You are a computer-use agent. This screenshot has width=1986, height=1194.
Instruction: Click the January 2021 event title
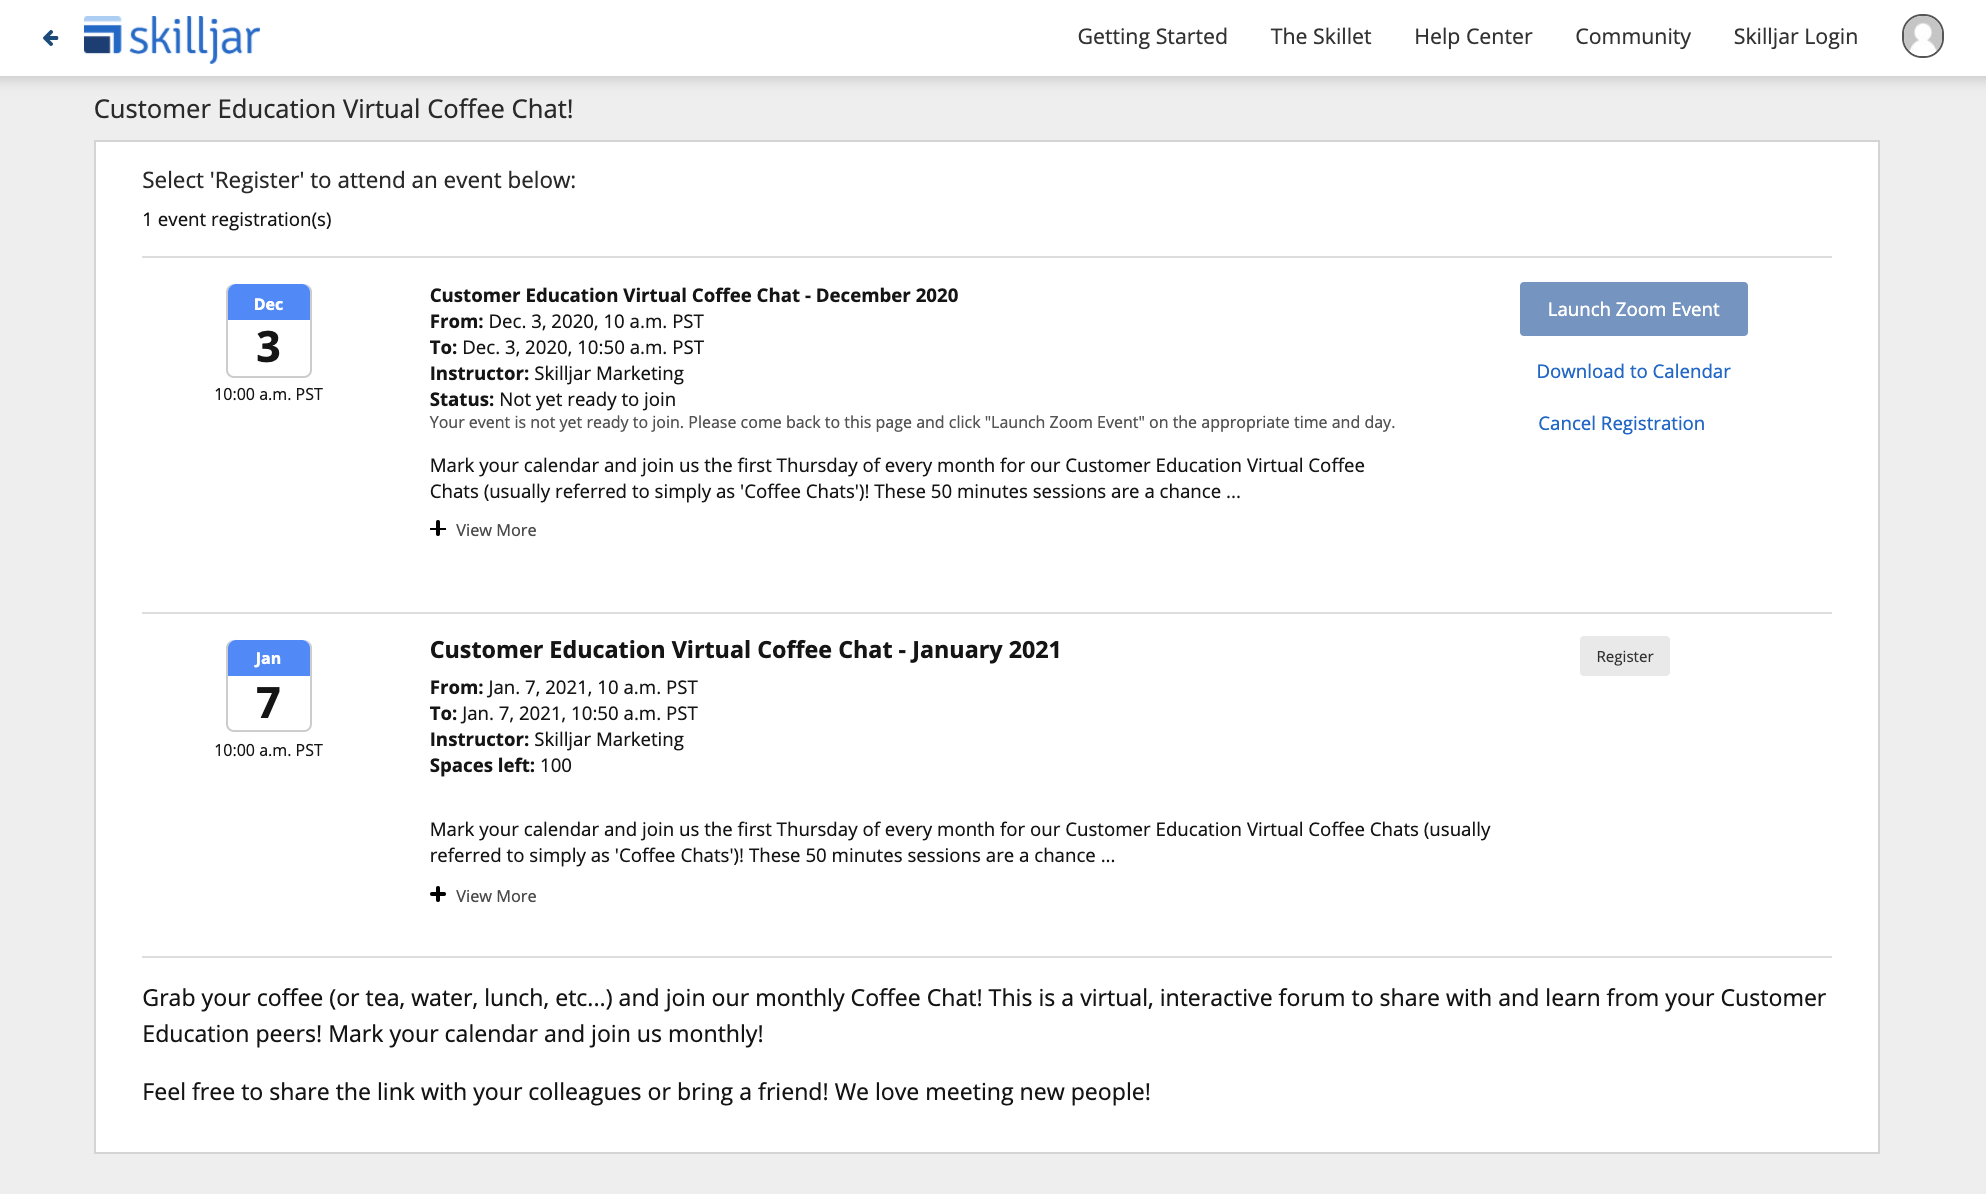[745, 650]
